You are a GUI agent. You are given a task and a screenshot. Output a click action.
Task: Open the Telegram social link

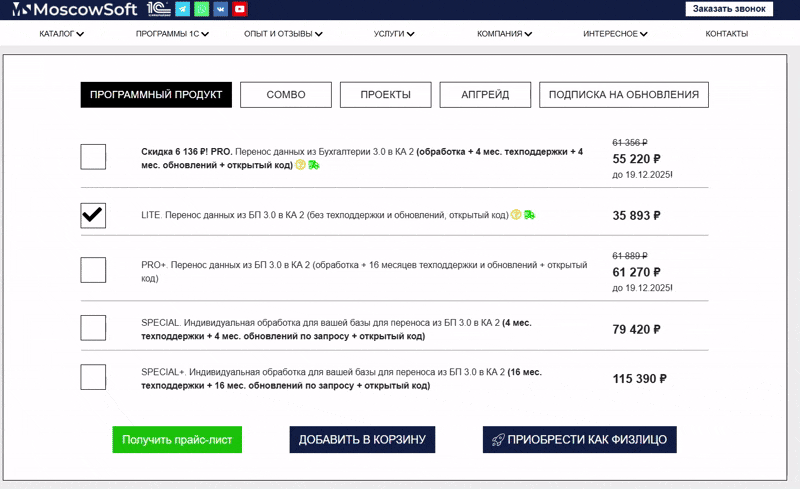click(x=182, y=9)
